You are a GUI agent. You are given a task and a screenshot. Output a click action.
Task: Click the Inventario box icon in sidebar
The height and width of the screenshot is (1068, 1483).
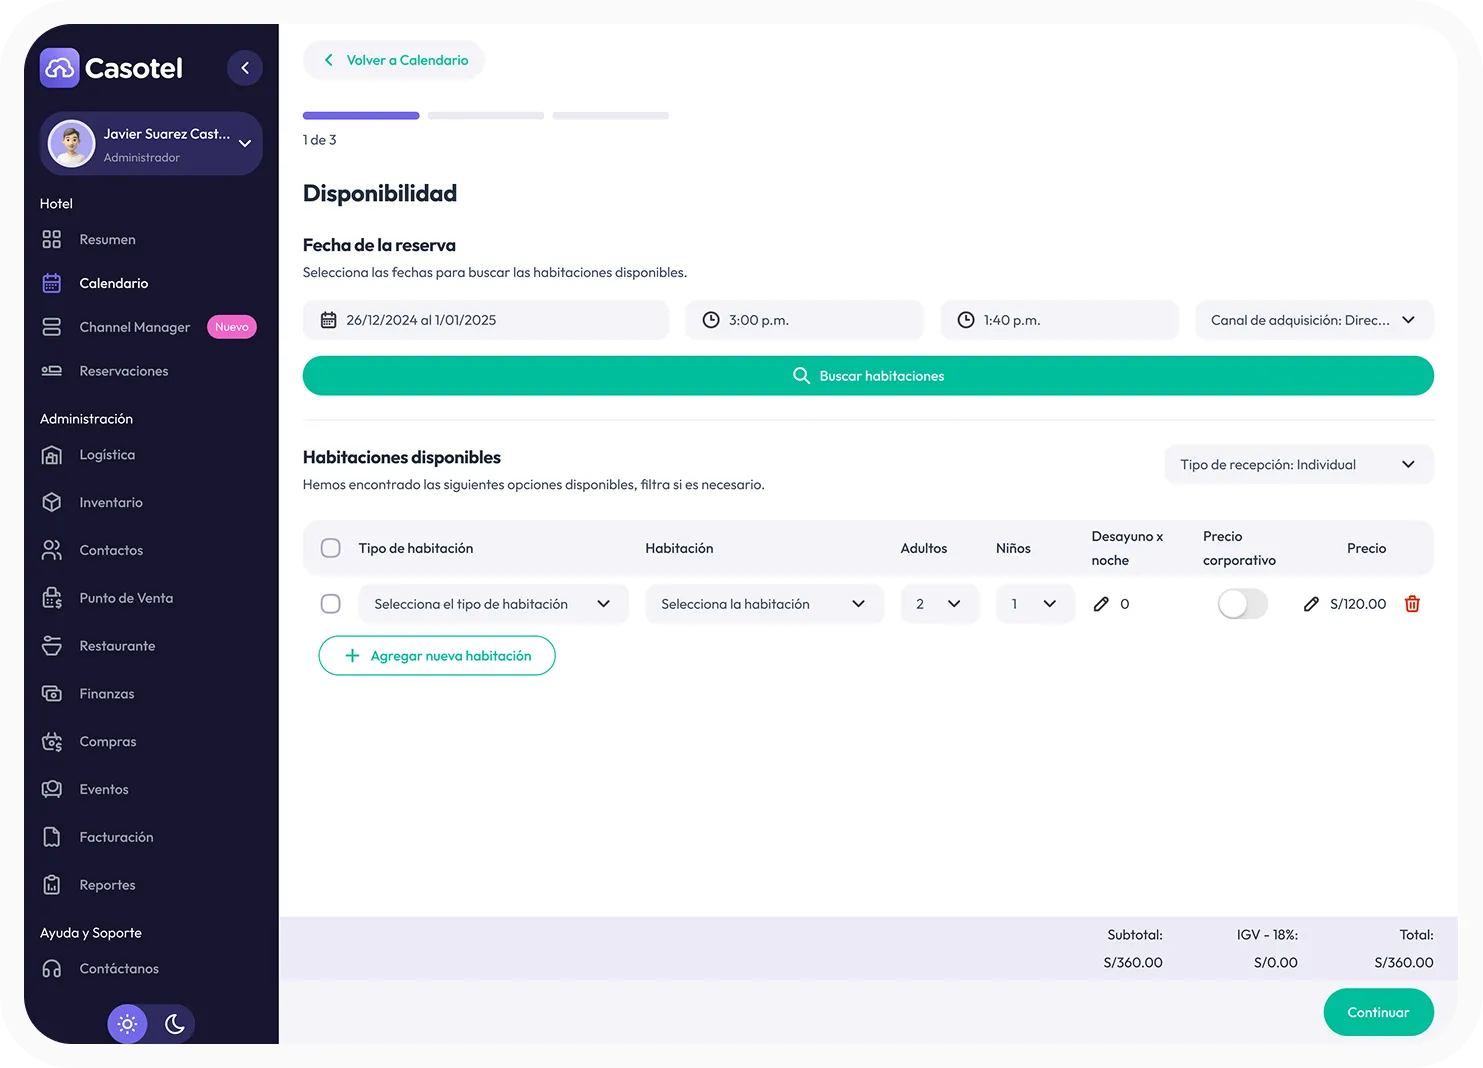pos(52,503)
